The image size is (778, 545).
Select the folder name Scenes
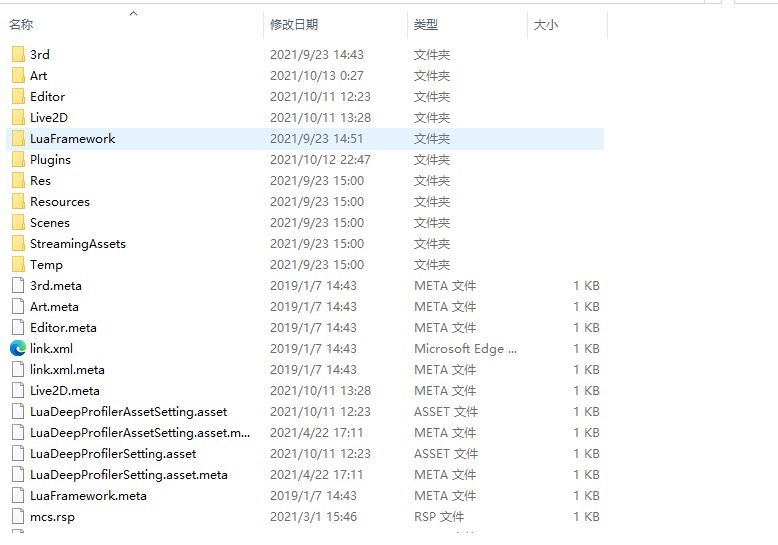point(50,222)
